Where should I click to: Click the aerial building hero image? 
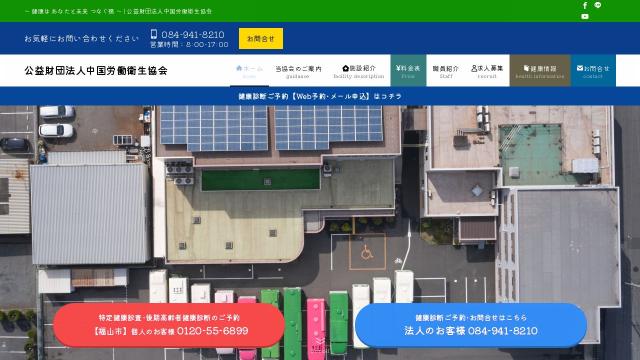(x=320, y=204)
